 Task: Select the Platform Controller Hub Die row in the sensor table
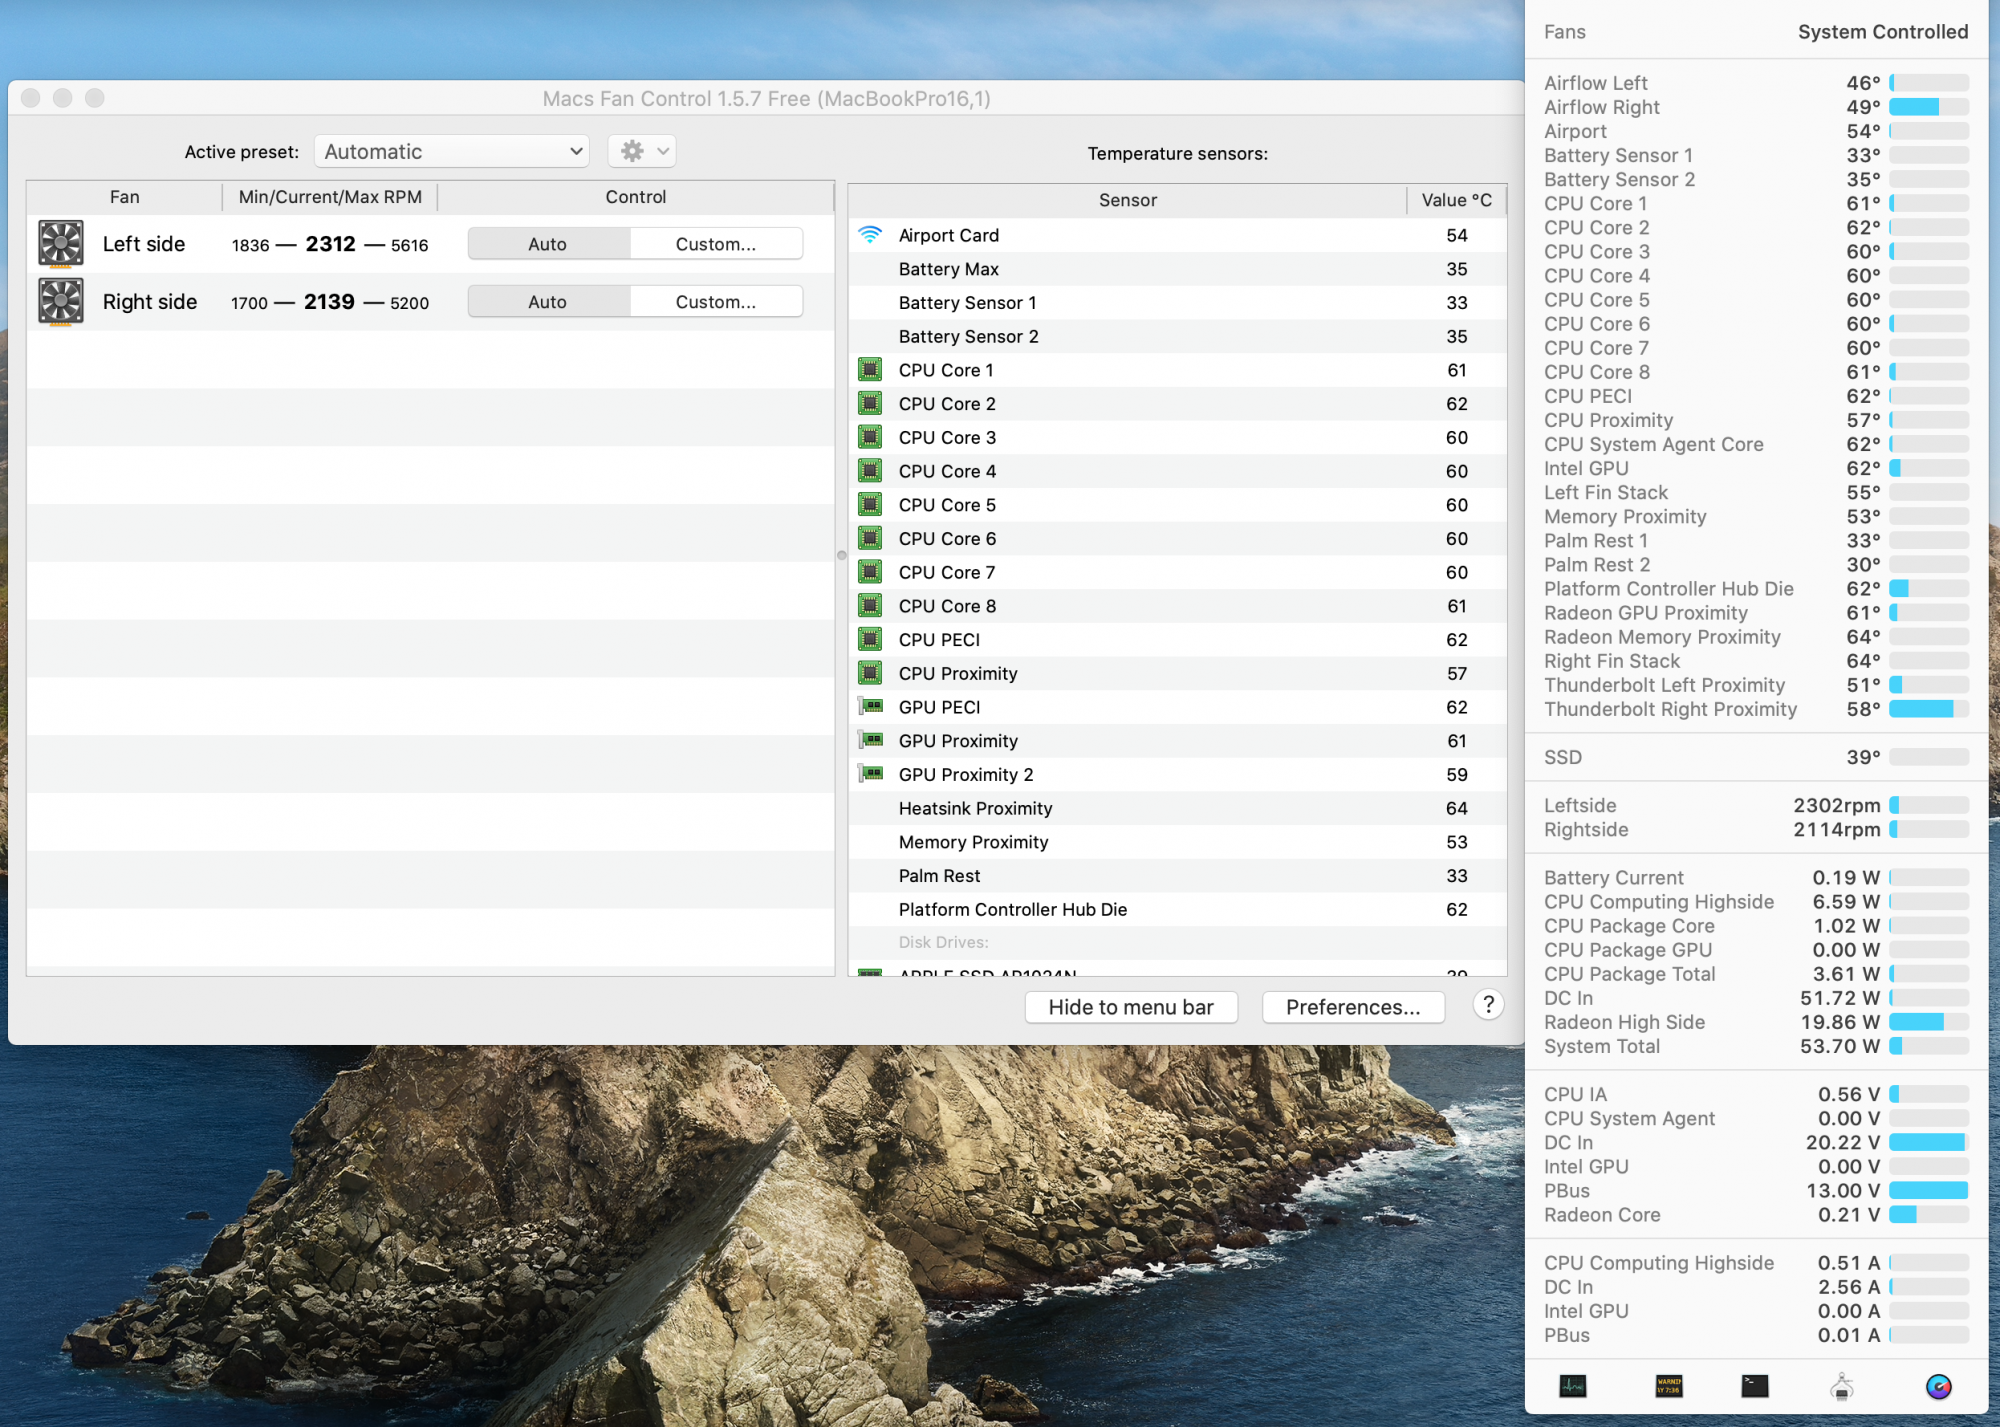[1177, 909]
